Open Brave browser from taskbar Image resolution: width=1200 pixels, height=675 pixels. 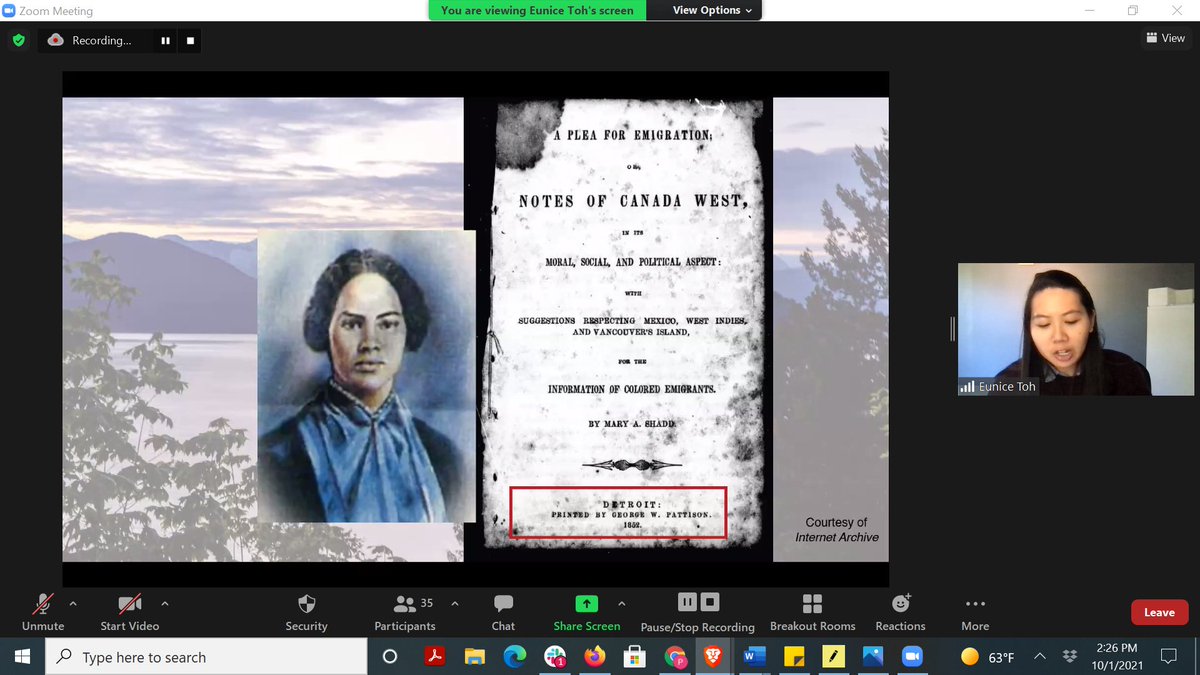713,657
